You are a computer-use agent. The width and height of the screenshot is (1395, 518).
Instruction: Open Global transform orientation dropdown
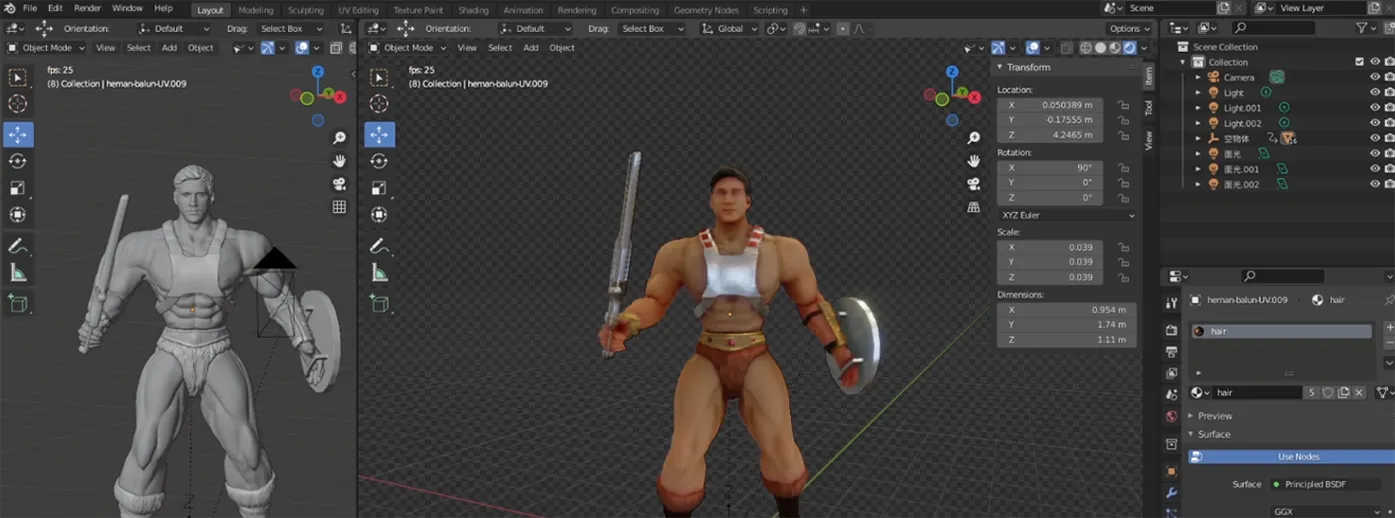[729, 29]
